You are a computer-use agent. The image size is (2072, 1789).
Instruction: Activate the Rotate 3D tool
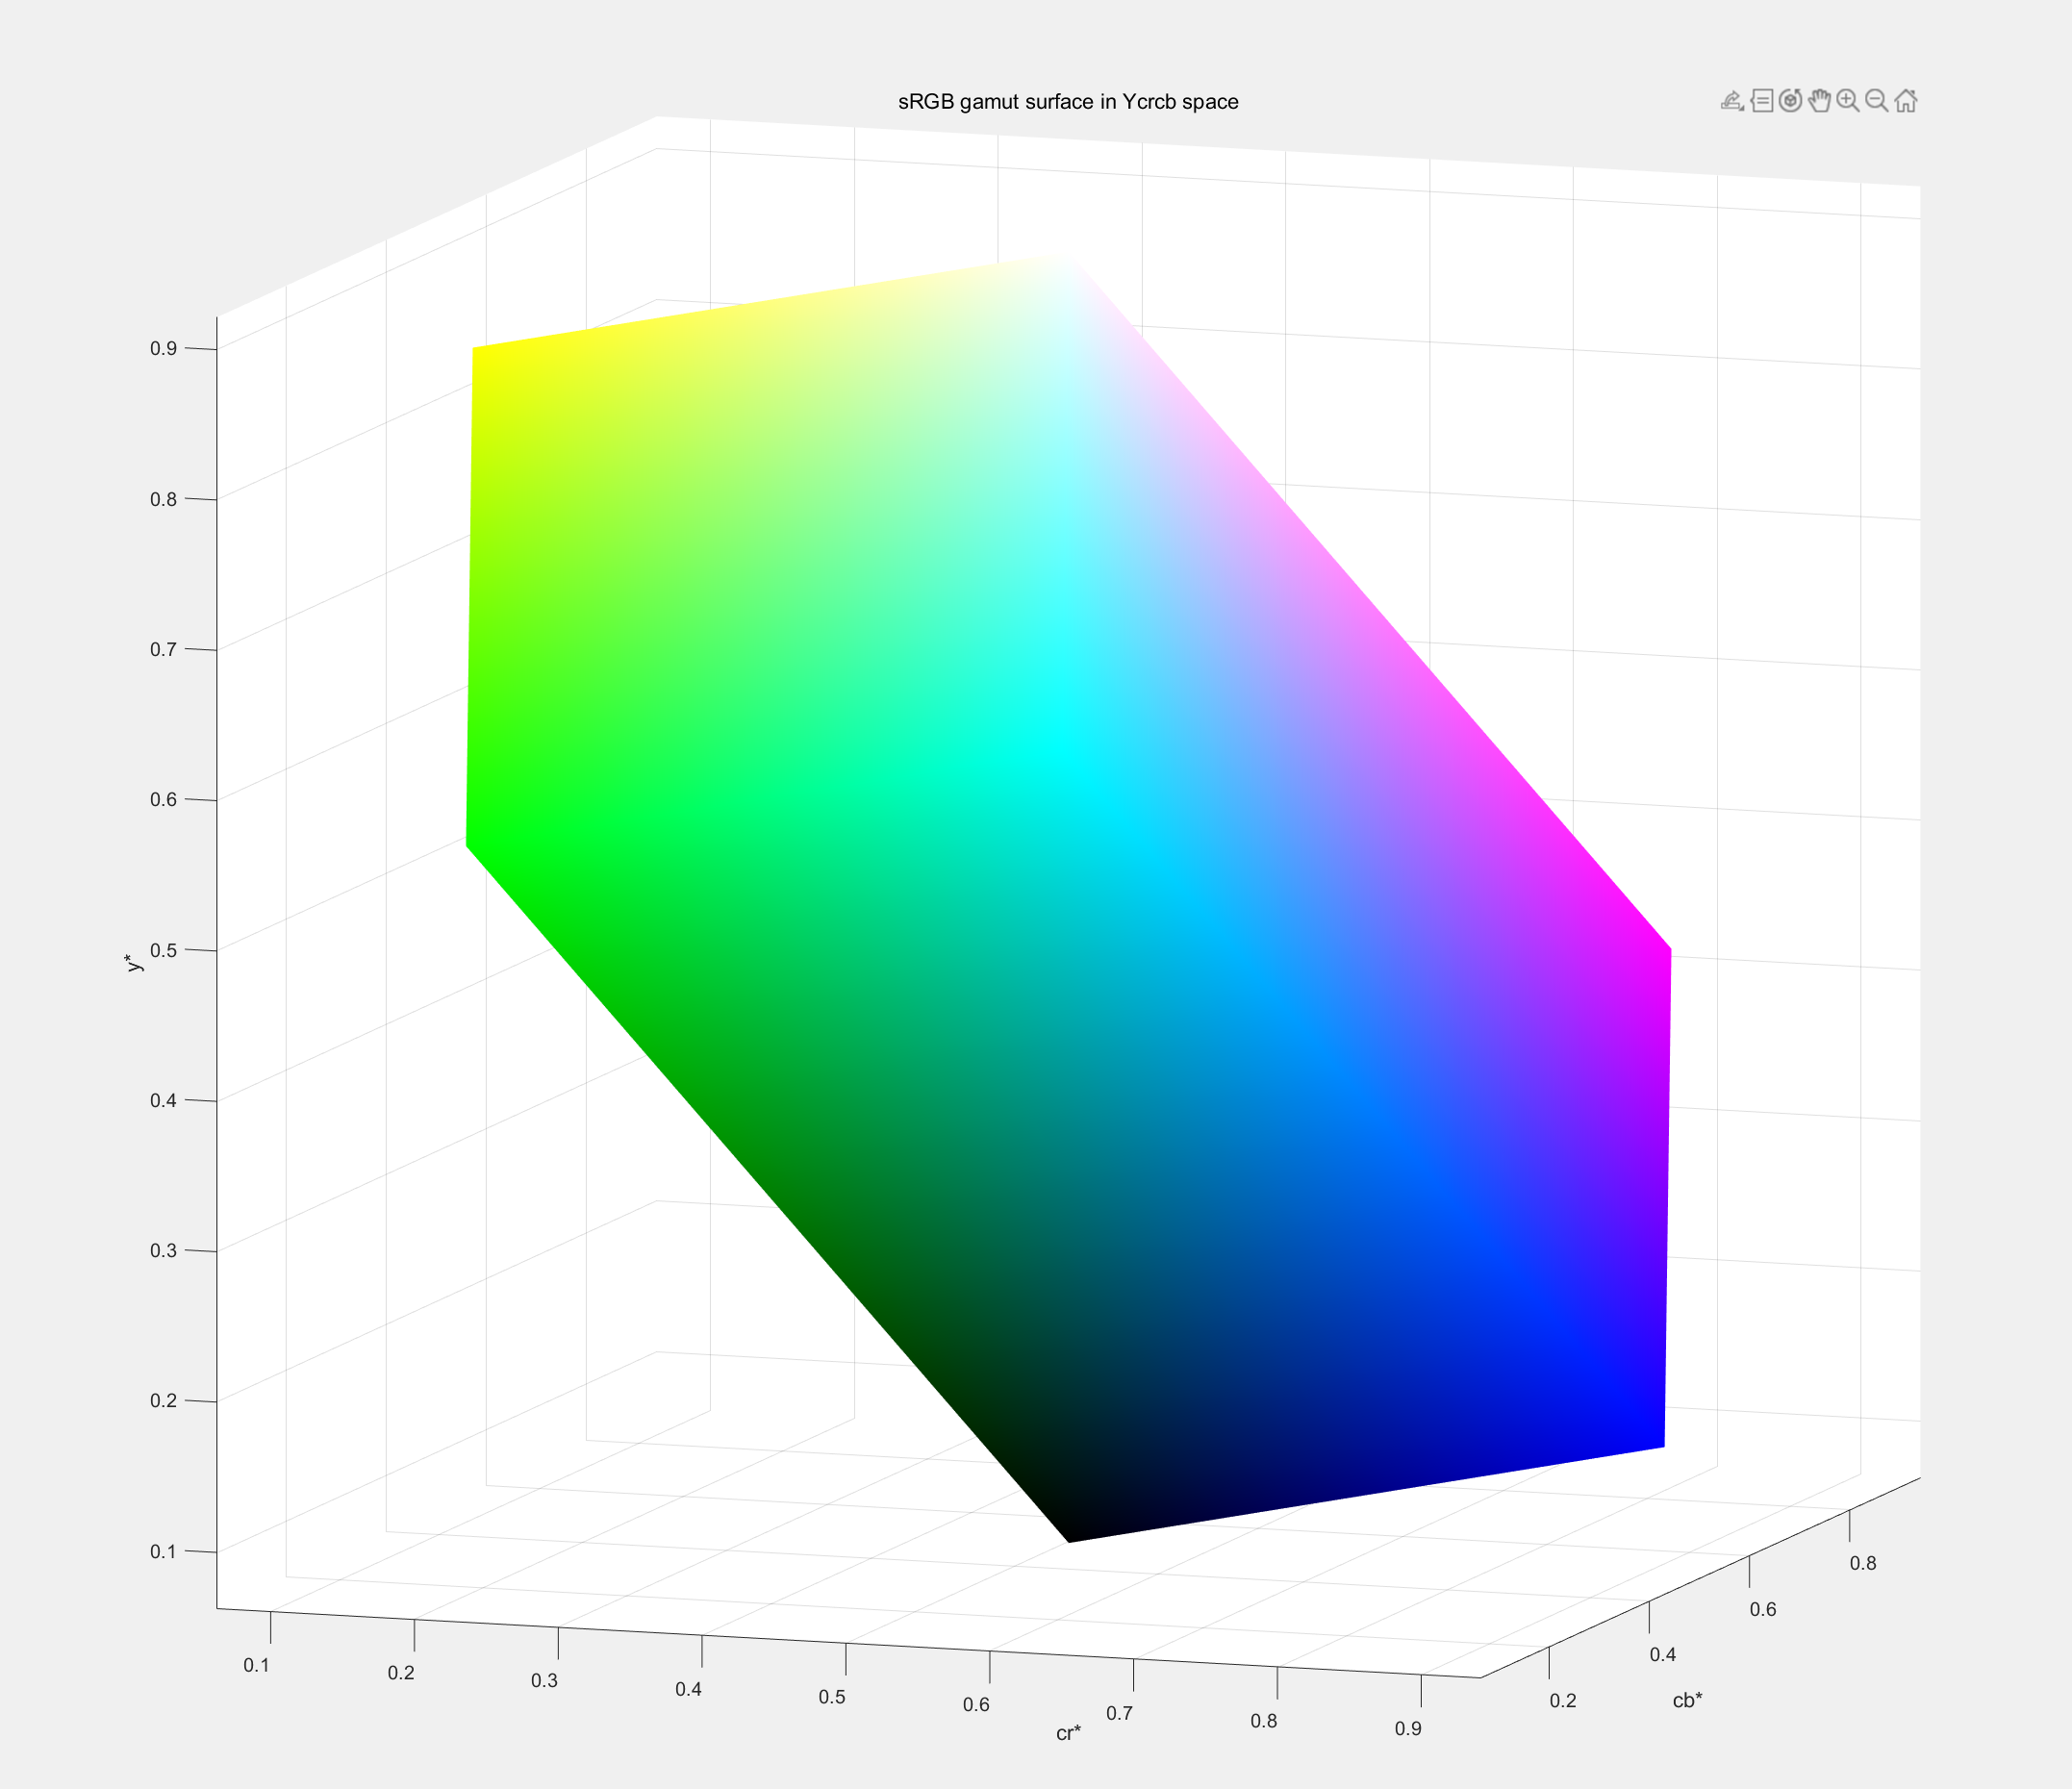(x=1790, y=101)
